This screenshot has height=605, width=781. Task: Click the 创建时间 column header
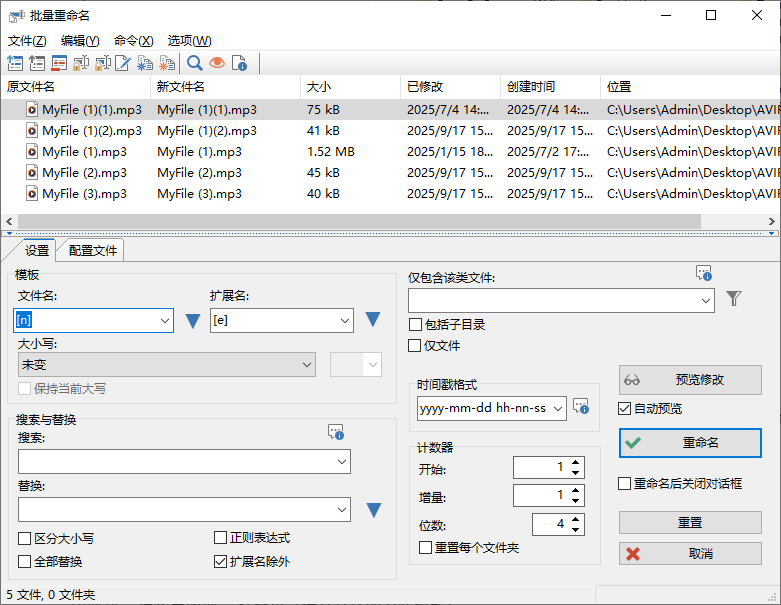[550, 87]
